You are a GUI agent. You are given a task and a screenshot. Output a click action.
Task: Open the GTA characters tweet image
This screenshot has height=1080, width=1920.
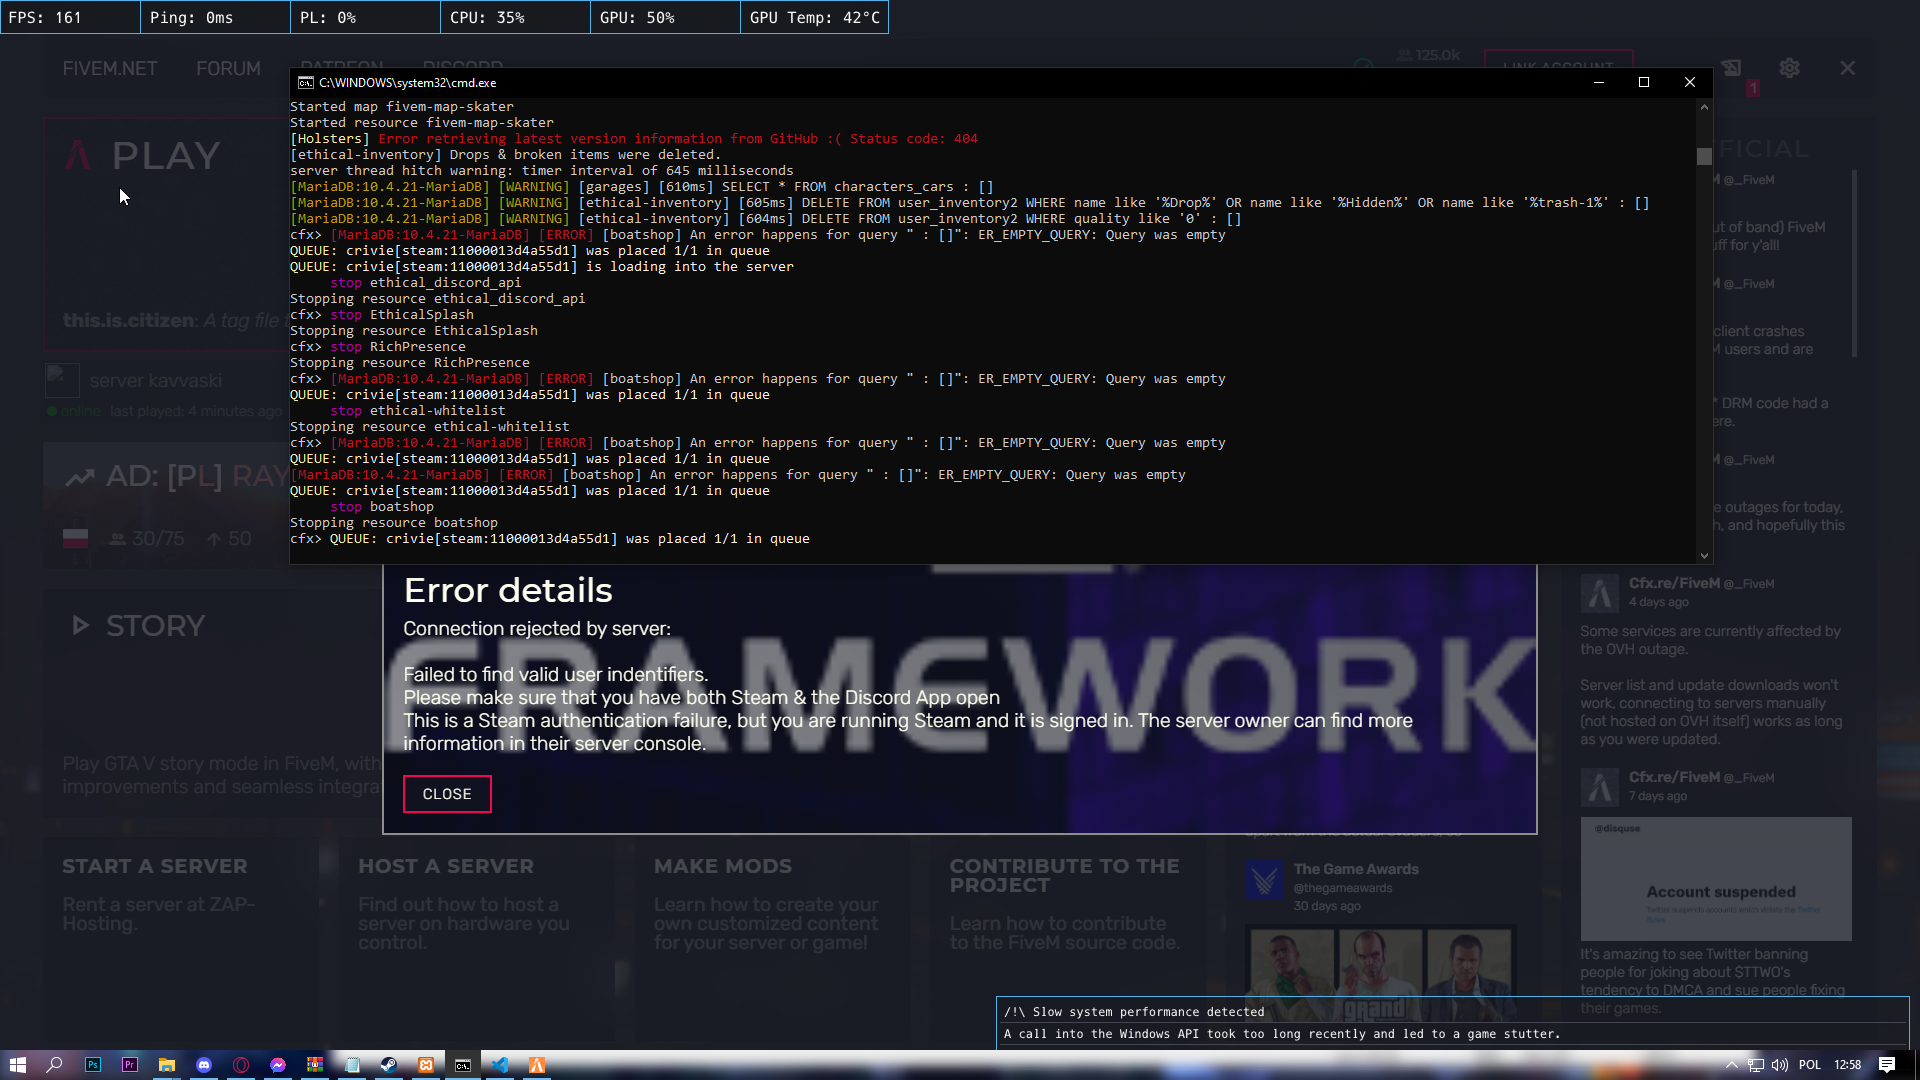point(1380,973)
